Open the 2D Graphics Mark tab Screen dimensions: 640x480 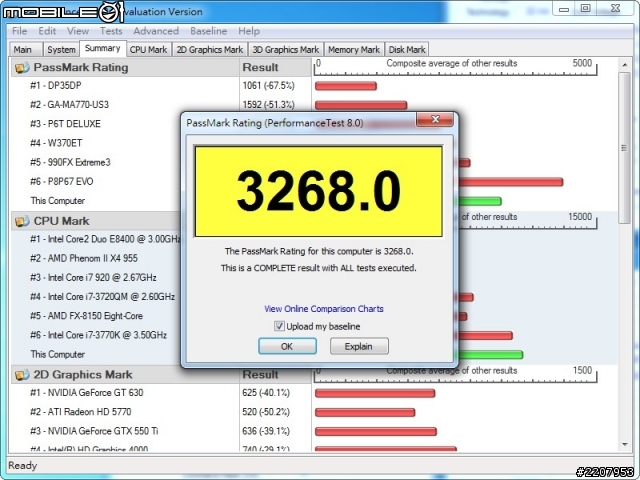pos(210,50)
